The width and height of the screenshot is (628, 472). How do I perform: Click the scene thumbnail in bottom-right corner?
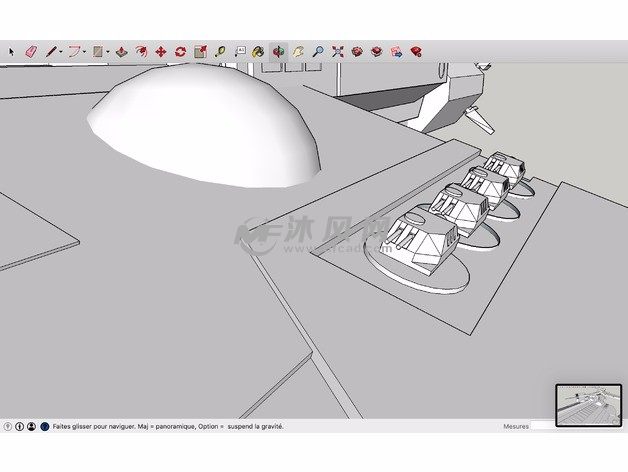coord(587,405)
